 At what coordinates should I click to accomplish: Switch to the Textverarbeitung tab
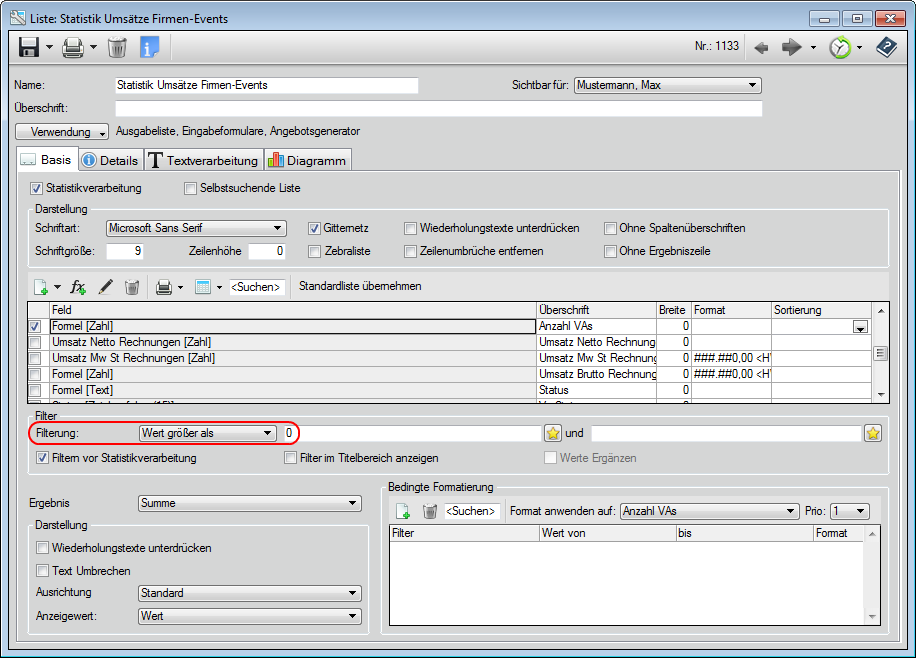(204, 160)
